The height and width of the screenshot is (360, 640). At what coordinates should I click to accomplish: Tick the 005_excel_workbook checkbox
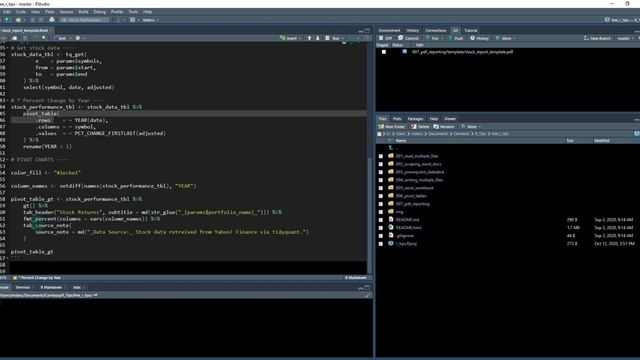[x=381, y=188]
